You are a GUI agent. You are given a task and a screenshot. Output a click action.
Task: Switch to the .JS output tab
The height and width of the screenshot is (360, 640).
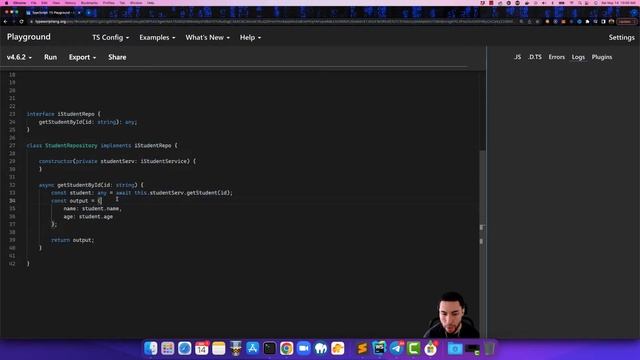pos(517,57)
